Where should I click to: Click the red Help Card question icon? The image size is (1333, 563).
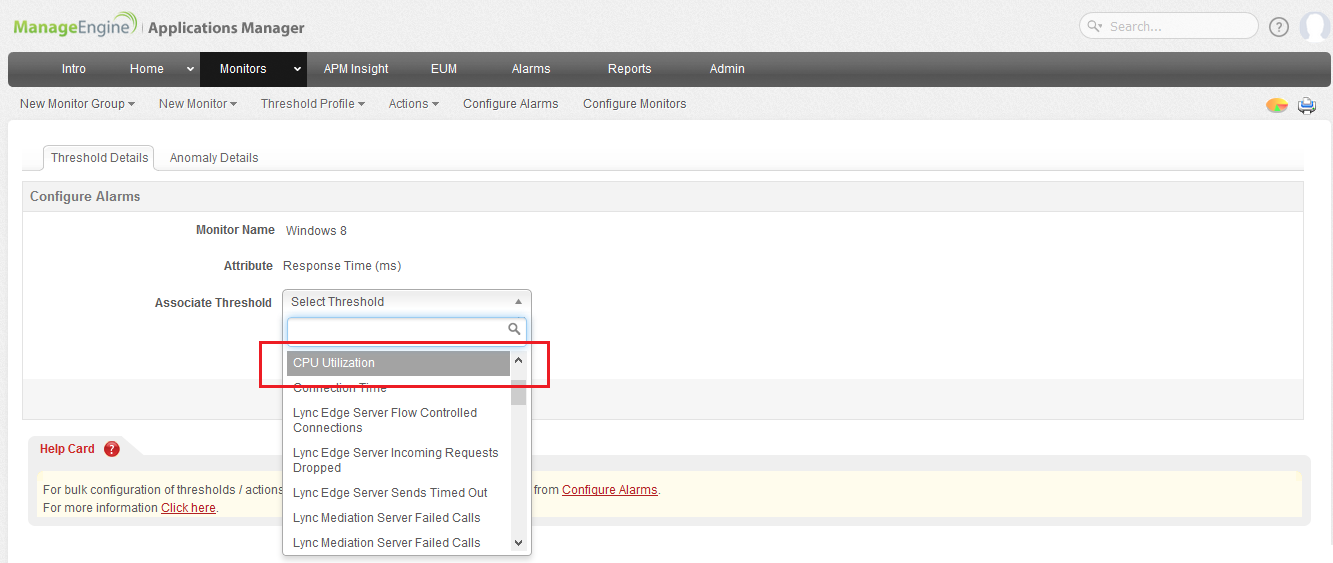112,449
